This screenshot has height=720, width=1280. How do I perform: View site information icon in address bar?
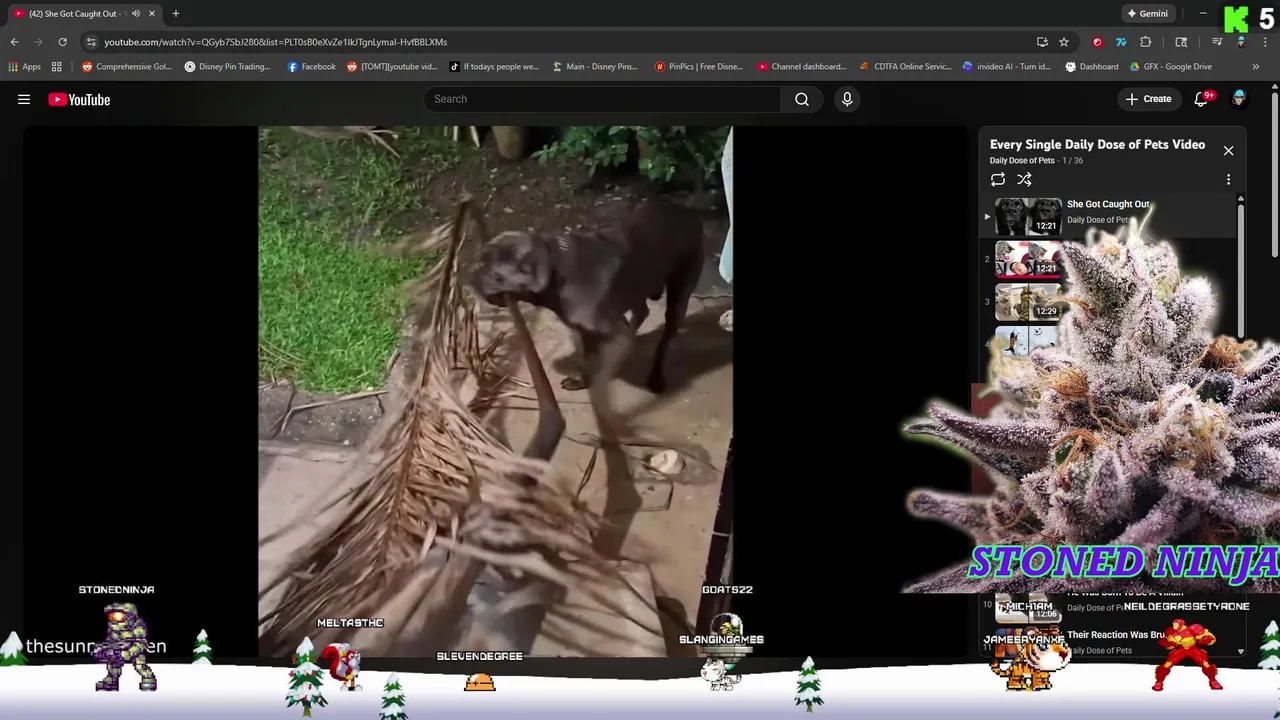(x=91, y=42)
